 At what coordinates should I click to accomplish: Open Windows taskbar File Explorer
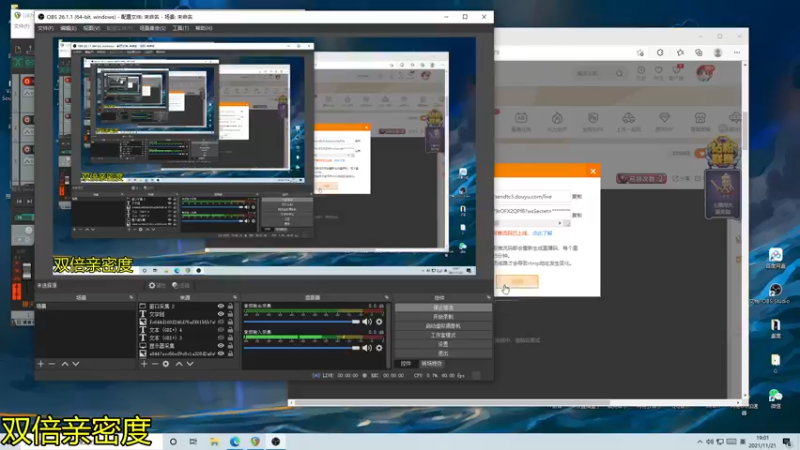(214, 441)
